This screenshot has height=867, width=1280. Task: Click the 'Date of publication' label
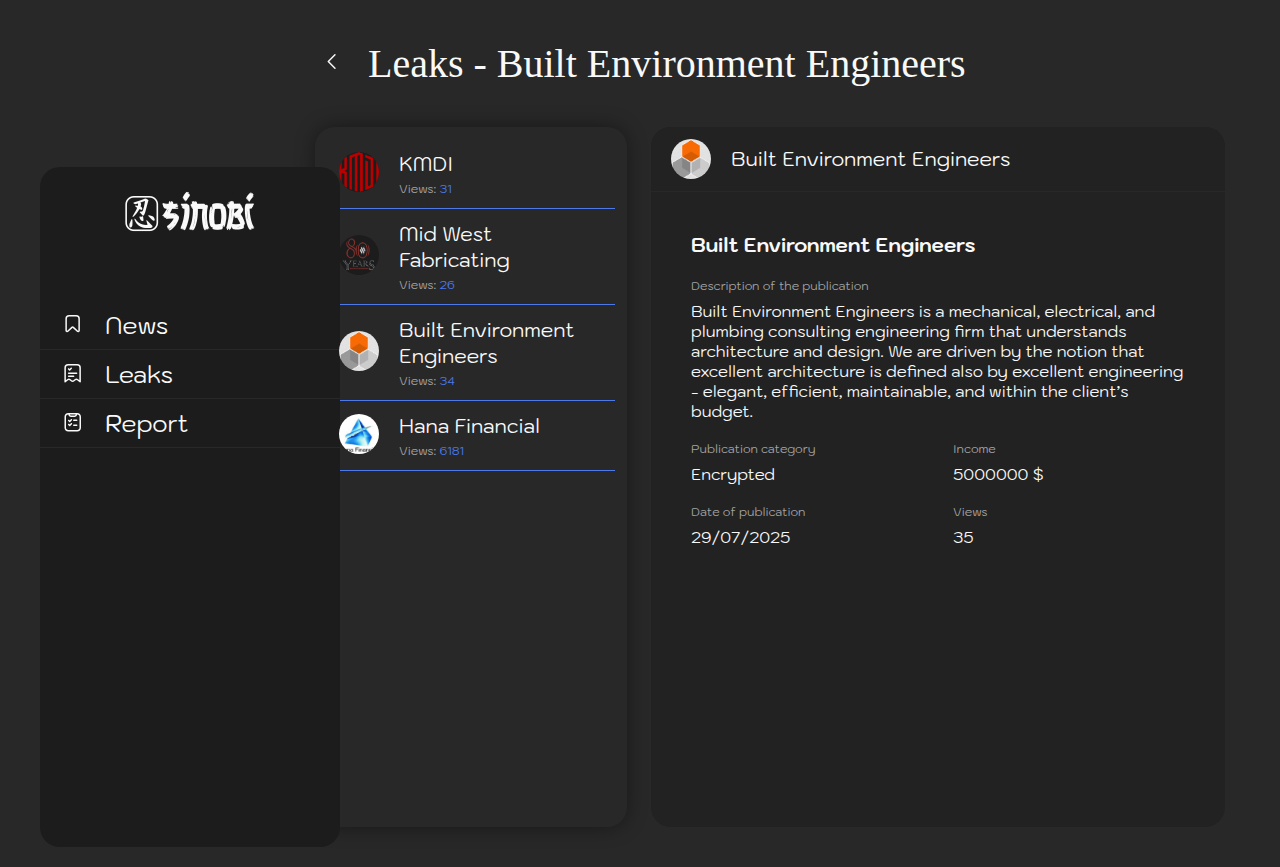pos(748,512)
